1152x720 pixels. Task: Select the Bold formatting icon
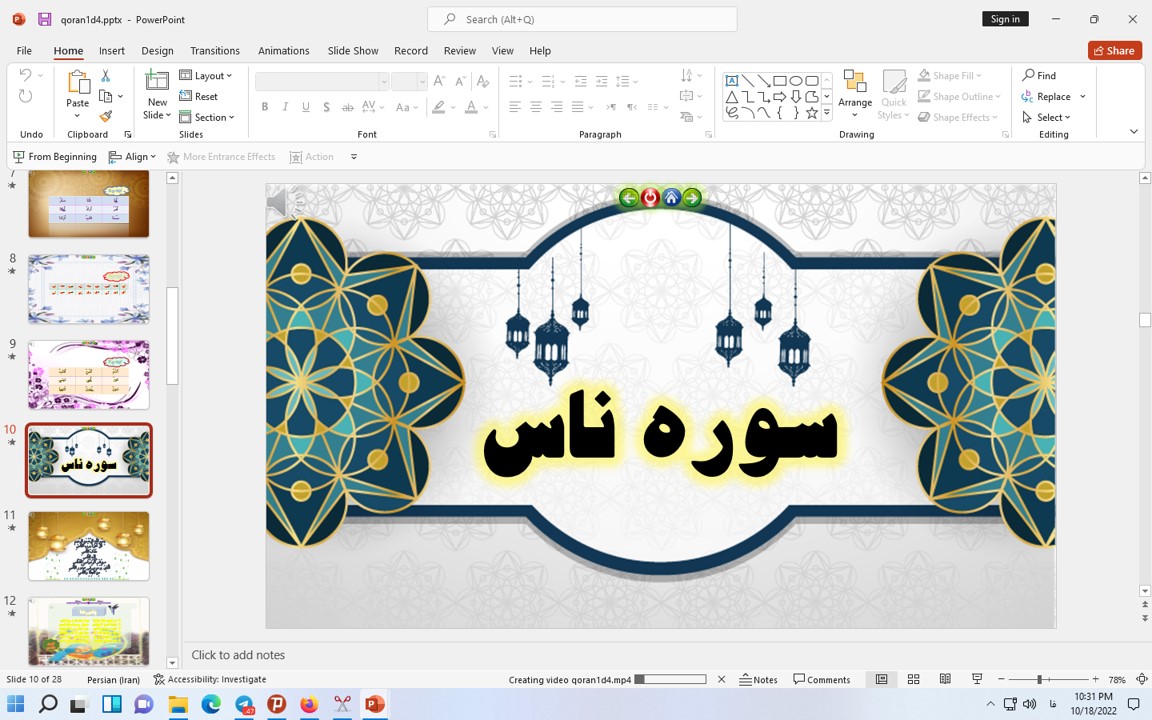[x=264, y=107]
